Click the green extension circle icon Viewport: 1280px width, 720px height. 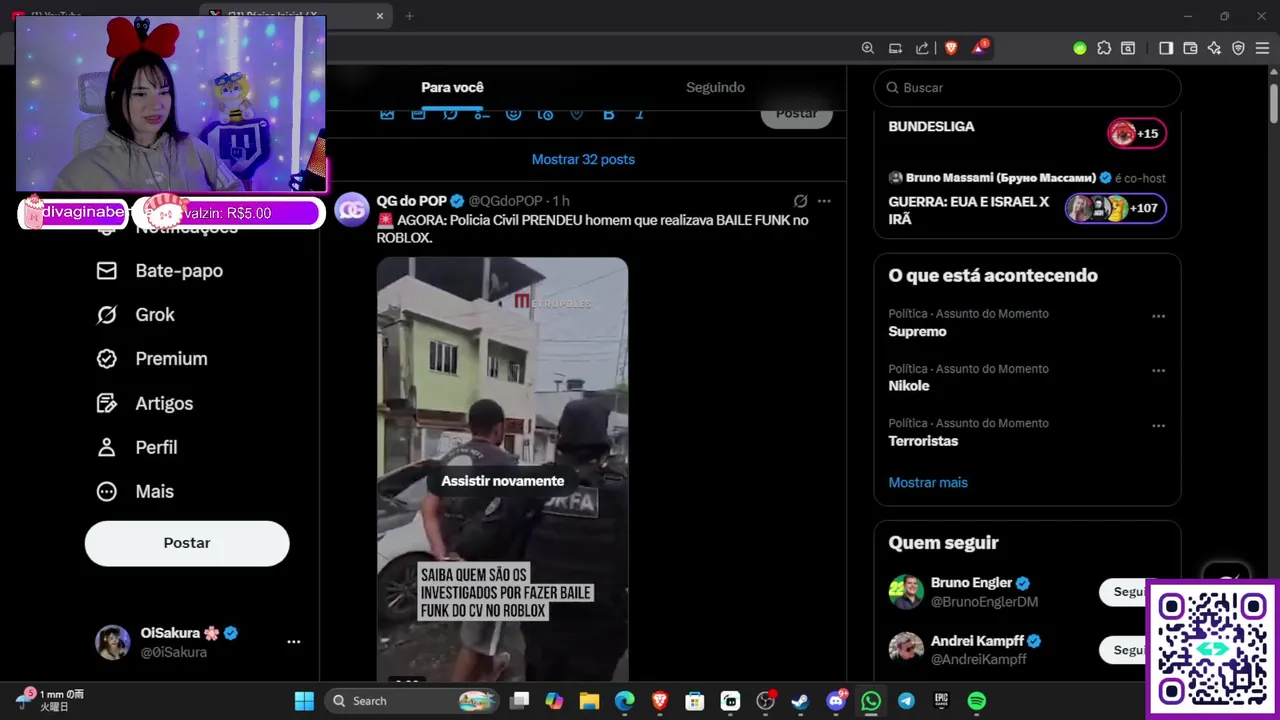pos(1079,48)
